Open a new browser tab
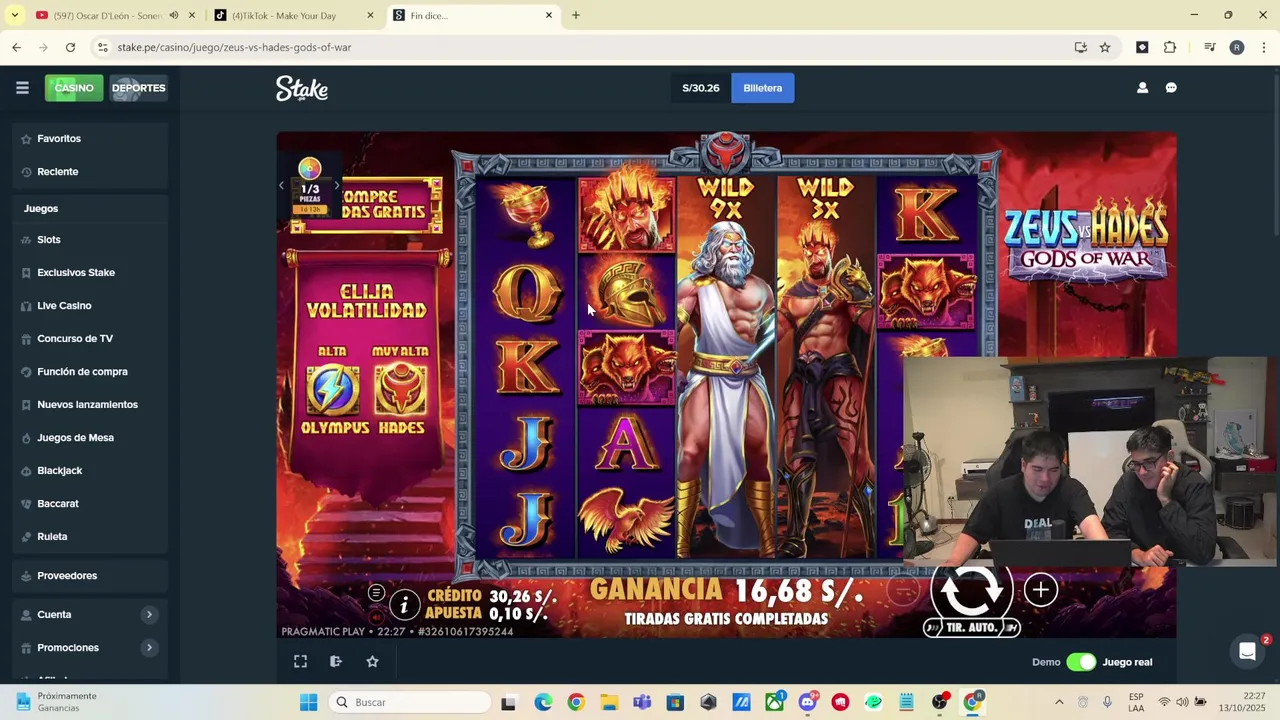The image size is (1280, 720). point(576,15)
